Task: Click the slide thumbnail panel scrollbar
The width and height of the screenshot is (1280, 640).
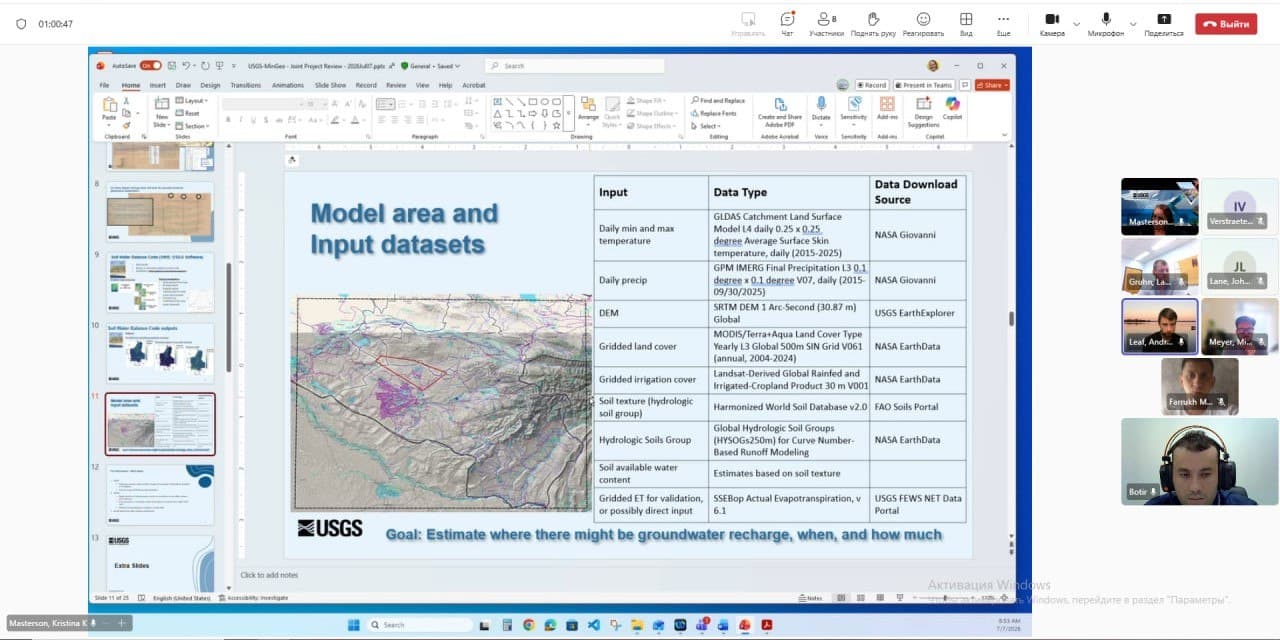Action: tap(229, 317)
